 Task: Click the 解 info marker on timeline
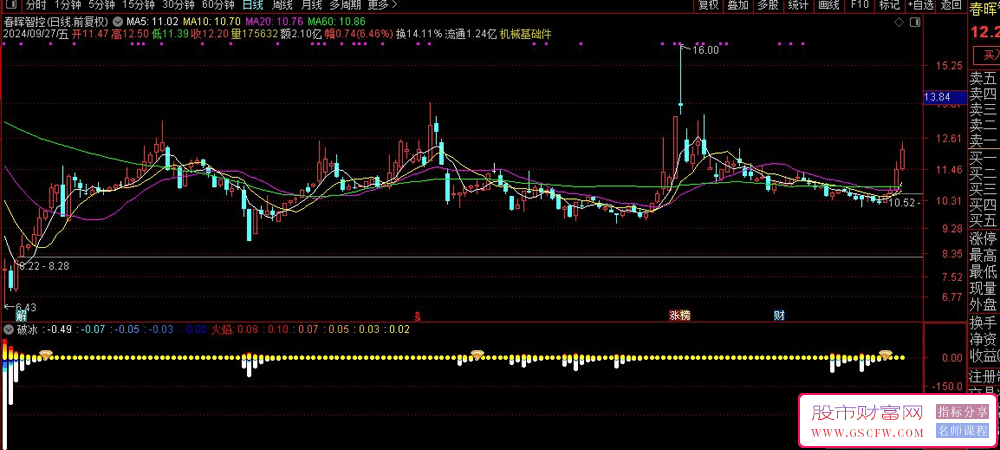click(21, 316)
